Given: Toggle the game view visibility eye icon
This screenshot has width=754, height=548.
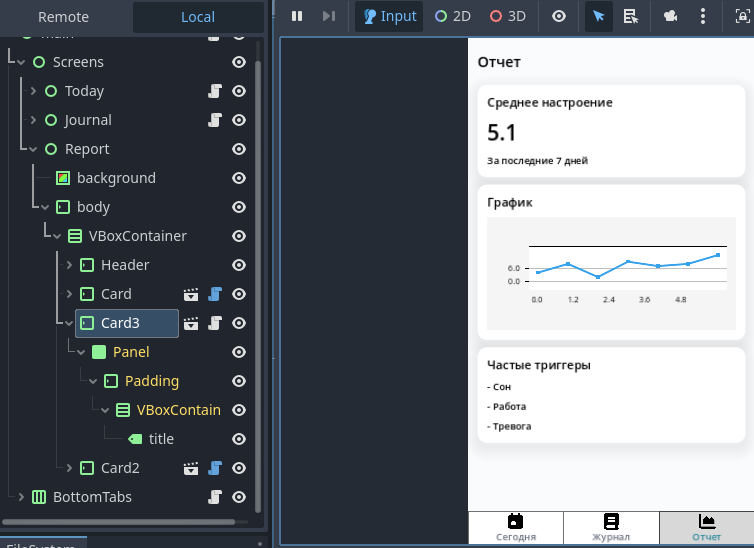Looking at the screenshot, I should (x=559, y=16).
